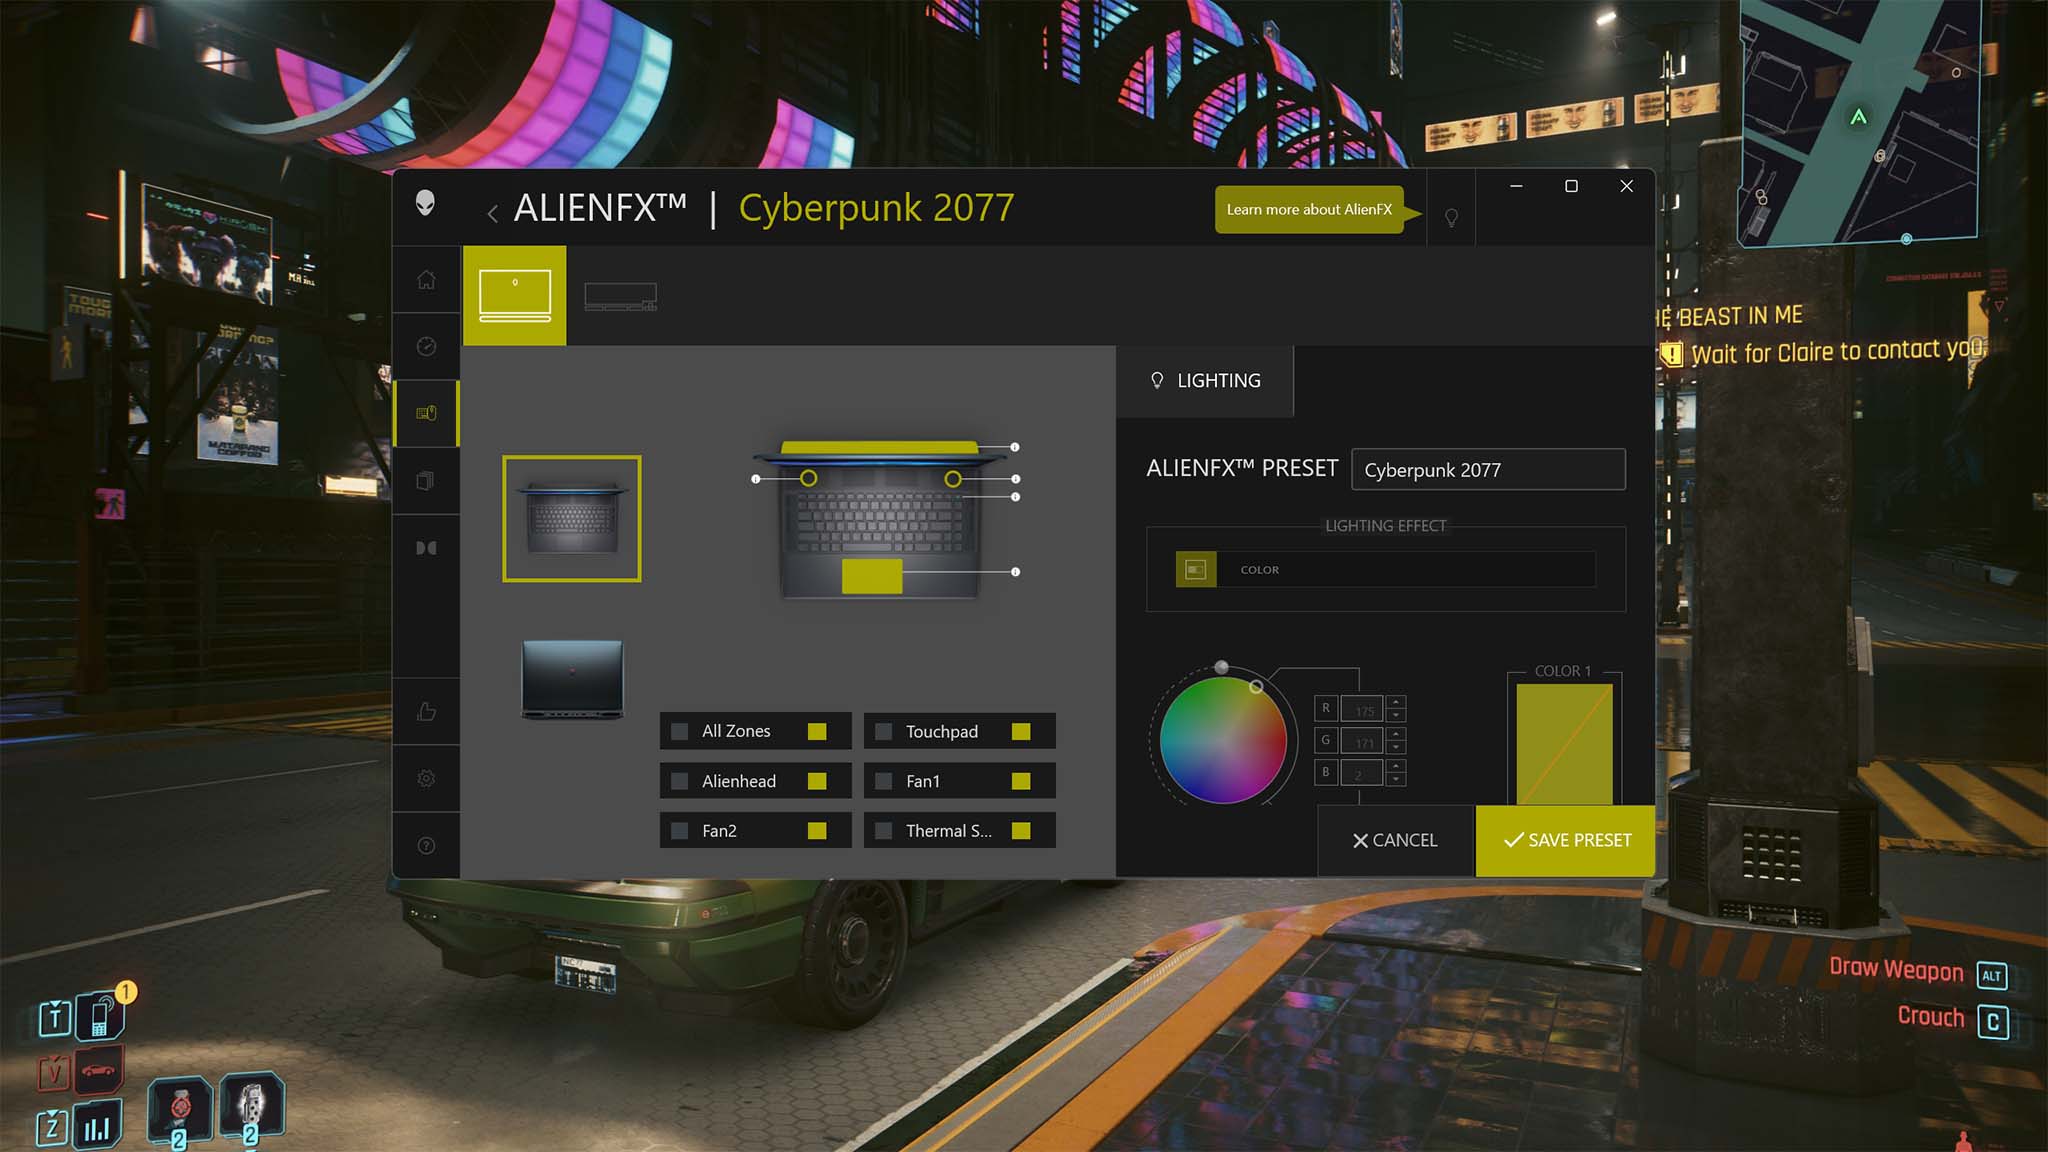Image resolution: width=2048 pixels, height=1152 pixels.
Task: Open the COLOR lighting effect dropdown
Action: click(x=1385, y=569)
